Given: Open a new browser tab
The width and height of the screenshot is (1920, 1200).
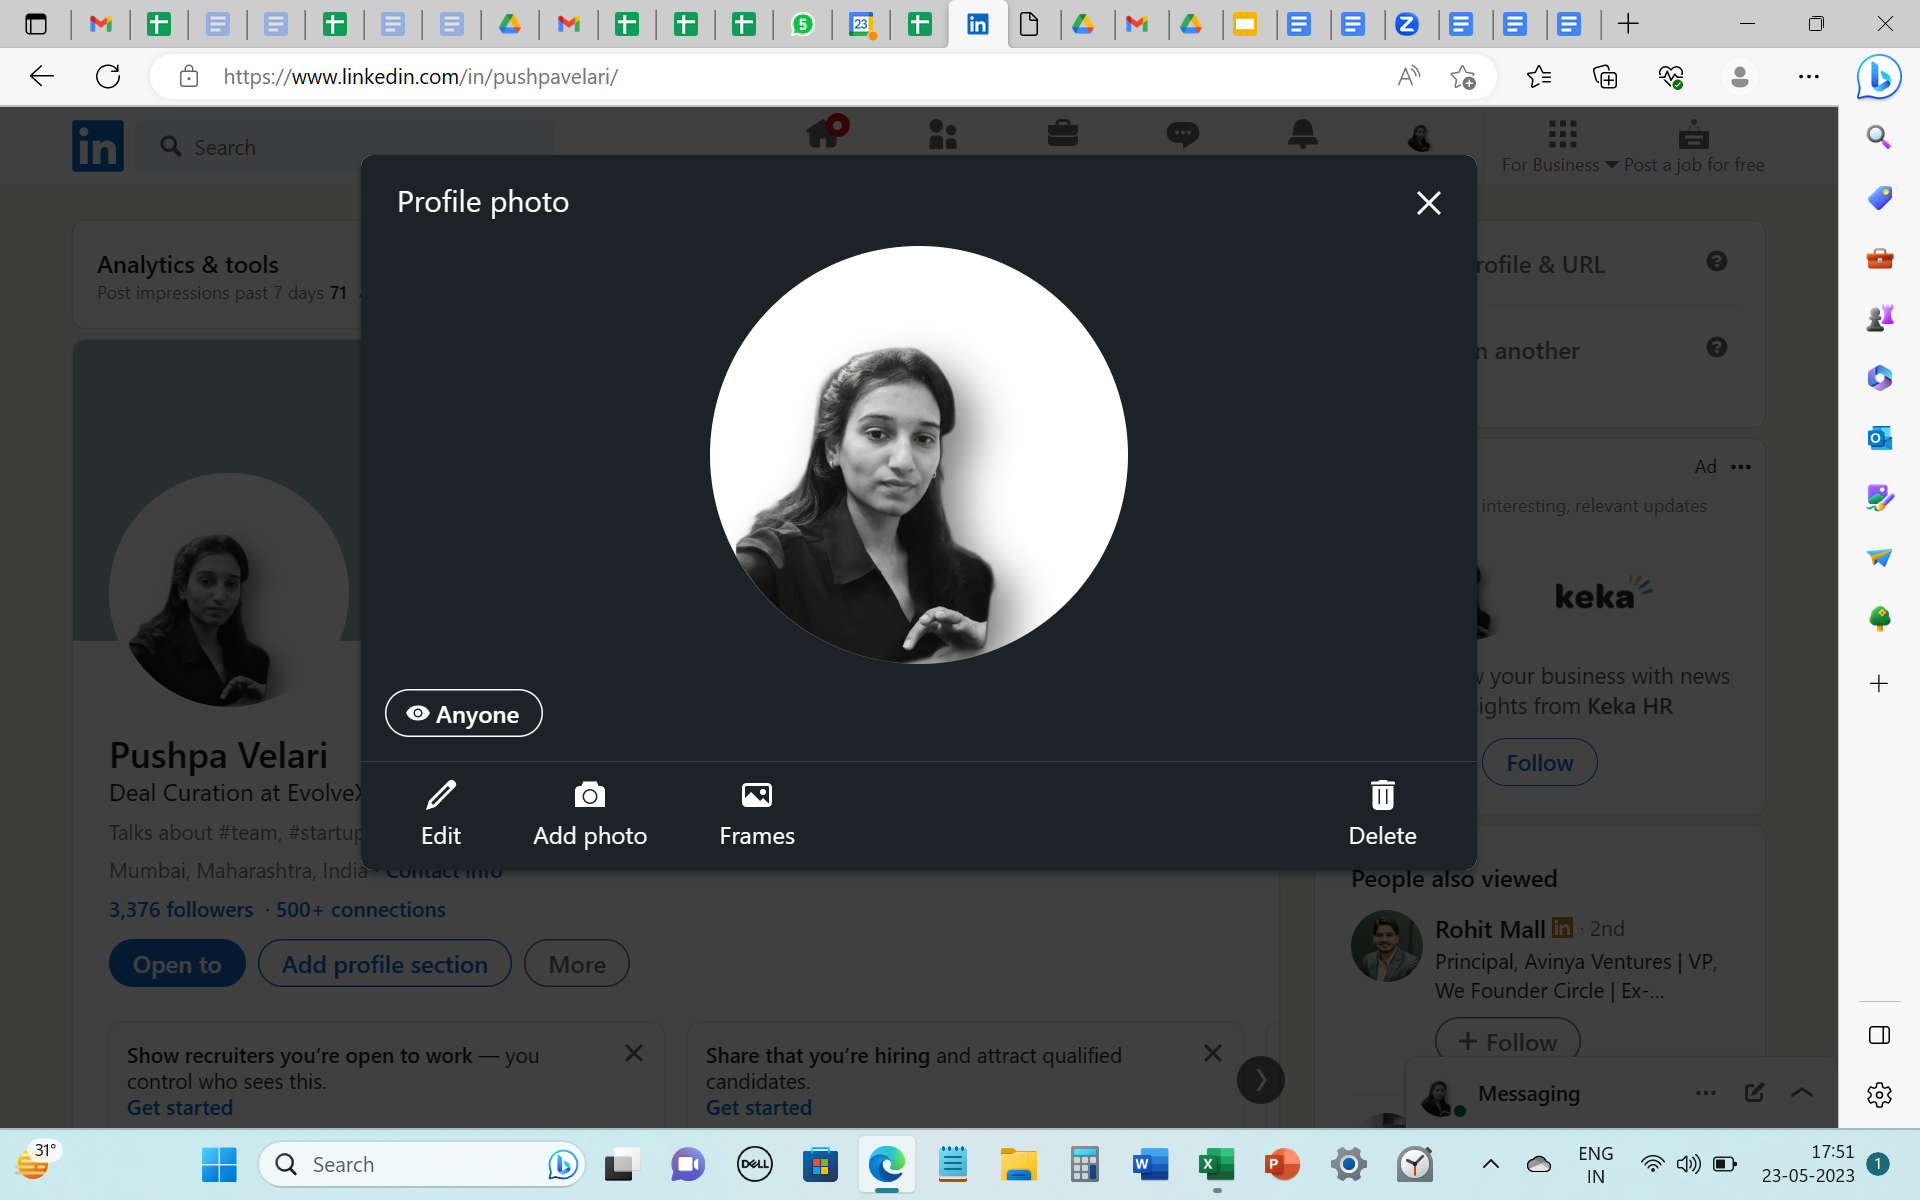Looking at the screenshot, I should [x=1628, y=24].
